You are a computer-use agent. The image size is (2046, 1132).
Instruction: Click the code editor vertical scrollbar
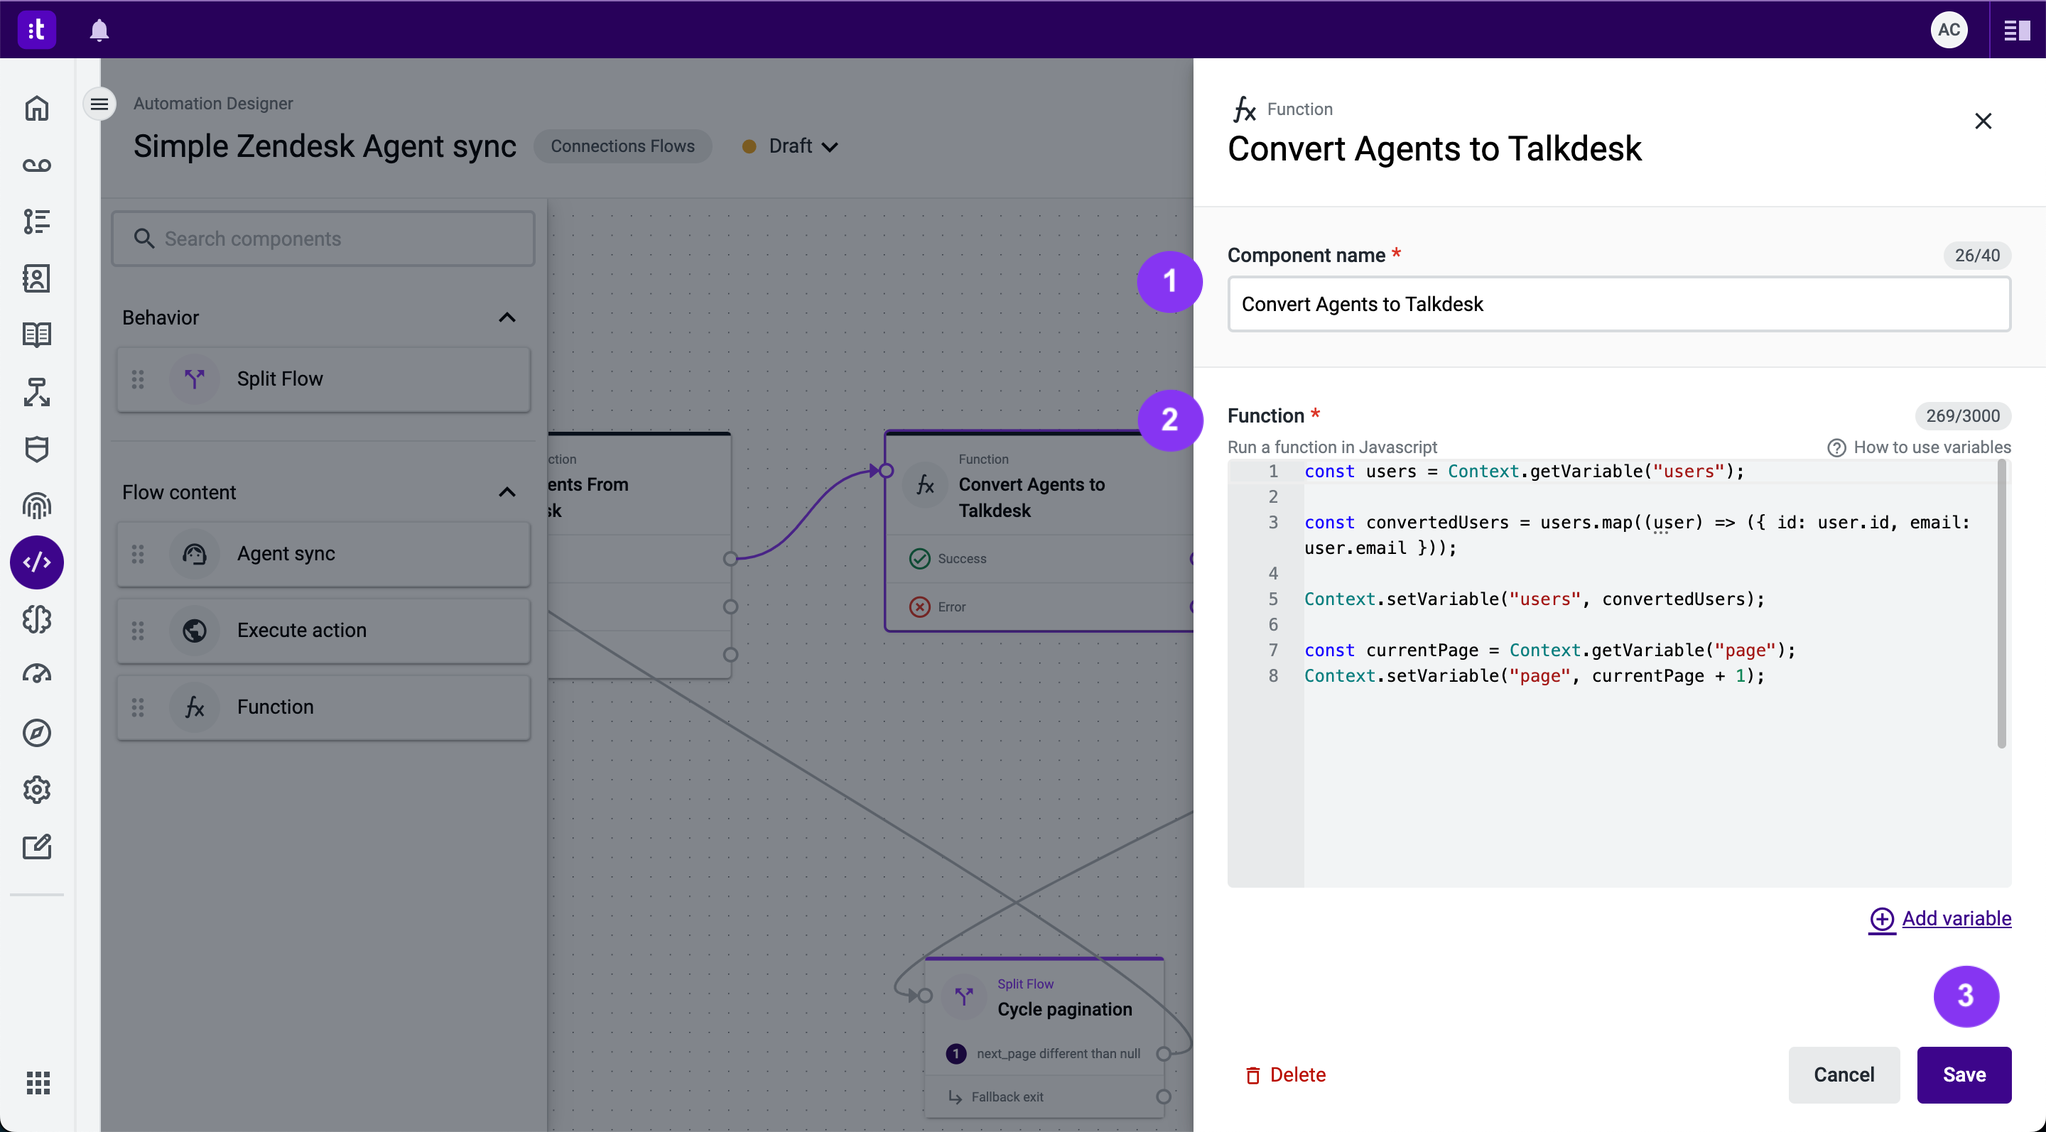[2001, 604]
